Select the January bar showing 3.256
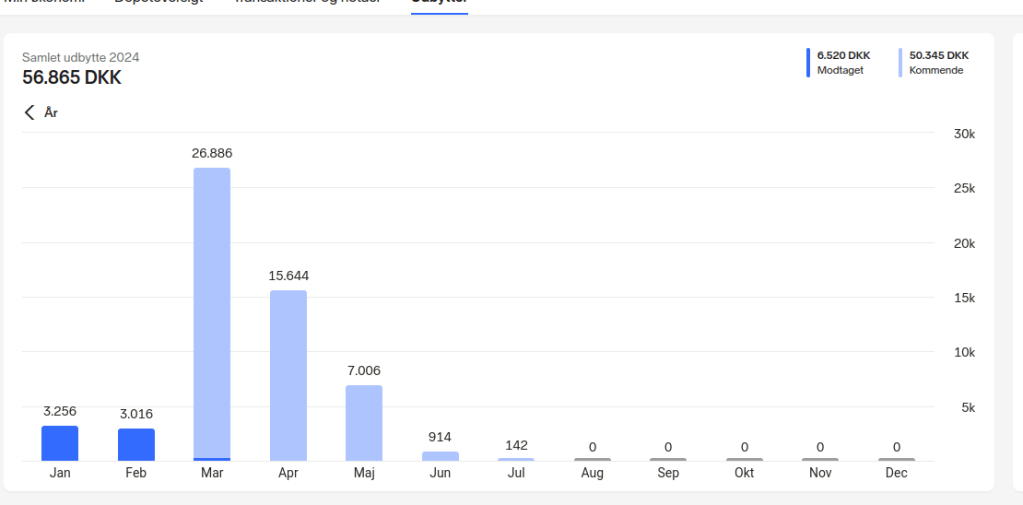1023x505 pixels. pos(60,443)
